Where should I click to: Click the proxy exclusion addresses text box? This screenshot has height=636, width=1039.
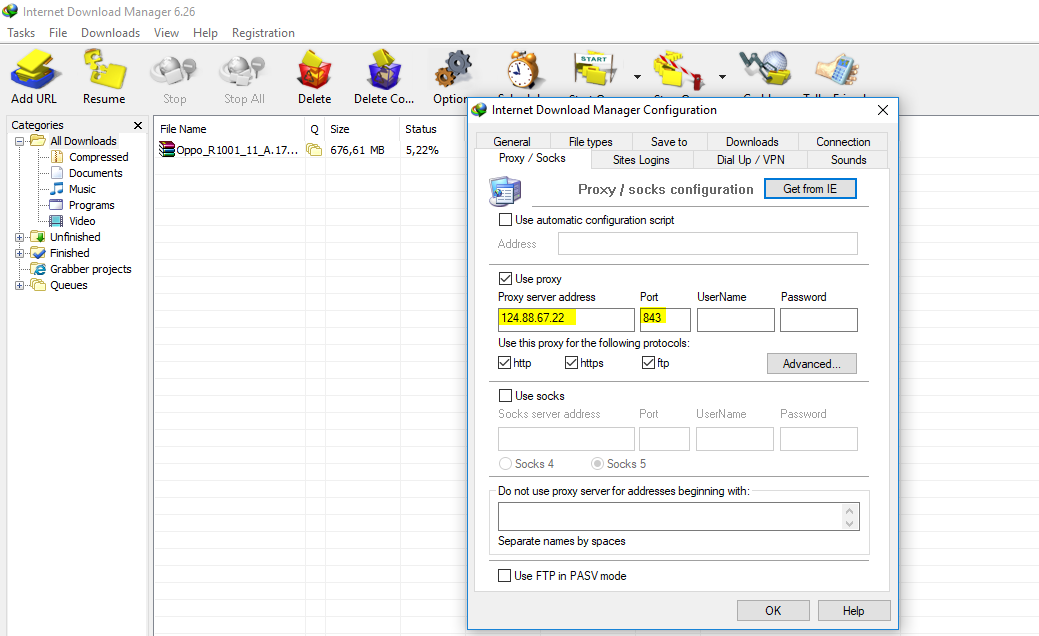[x=679, y=516]
